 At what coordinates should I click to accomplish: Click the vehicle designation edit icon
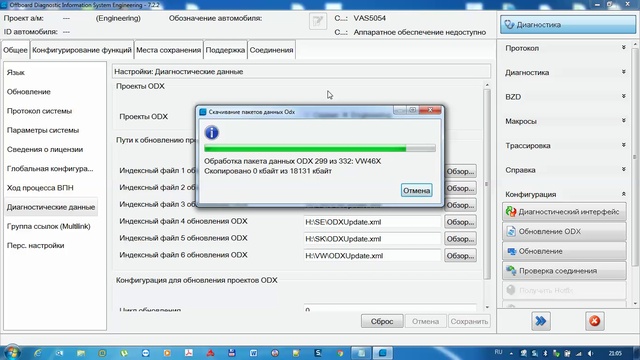tap(318, 21)
